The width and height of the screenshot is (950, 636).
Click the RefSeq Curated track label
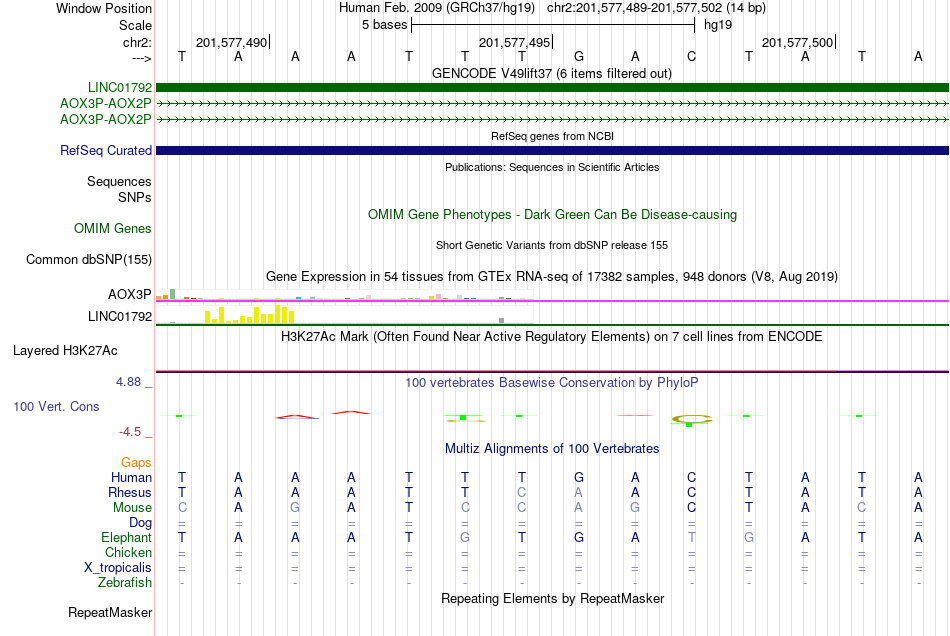click(x=105, y=150)
